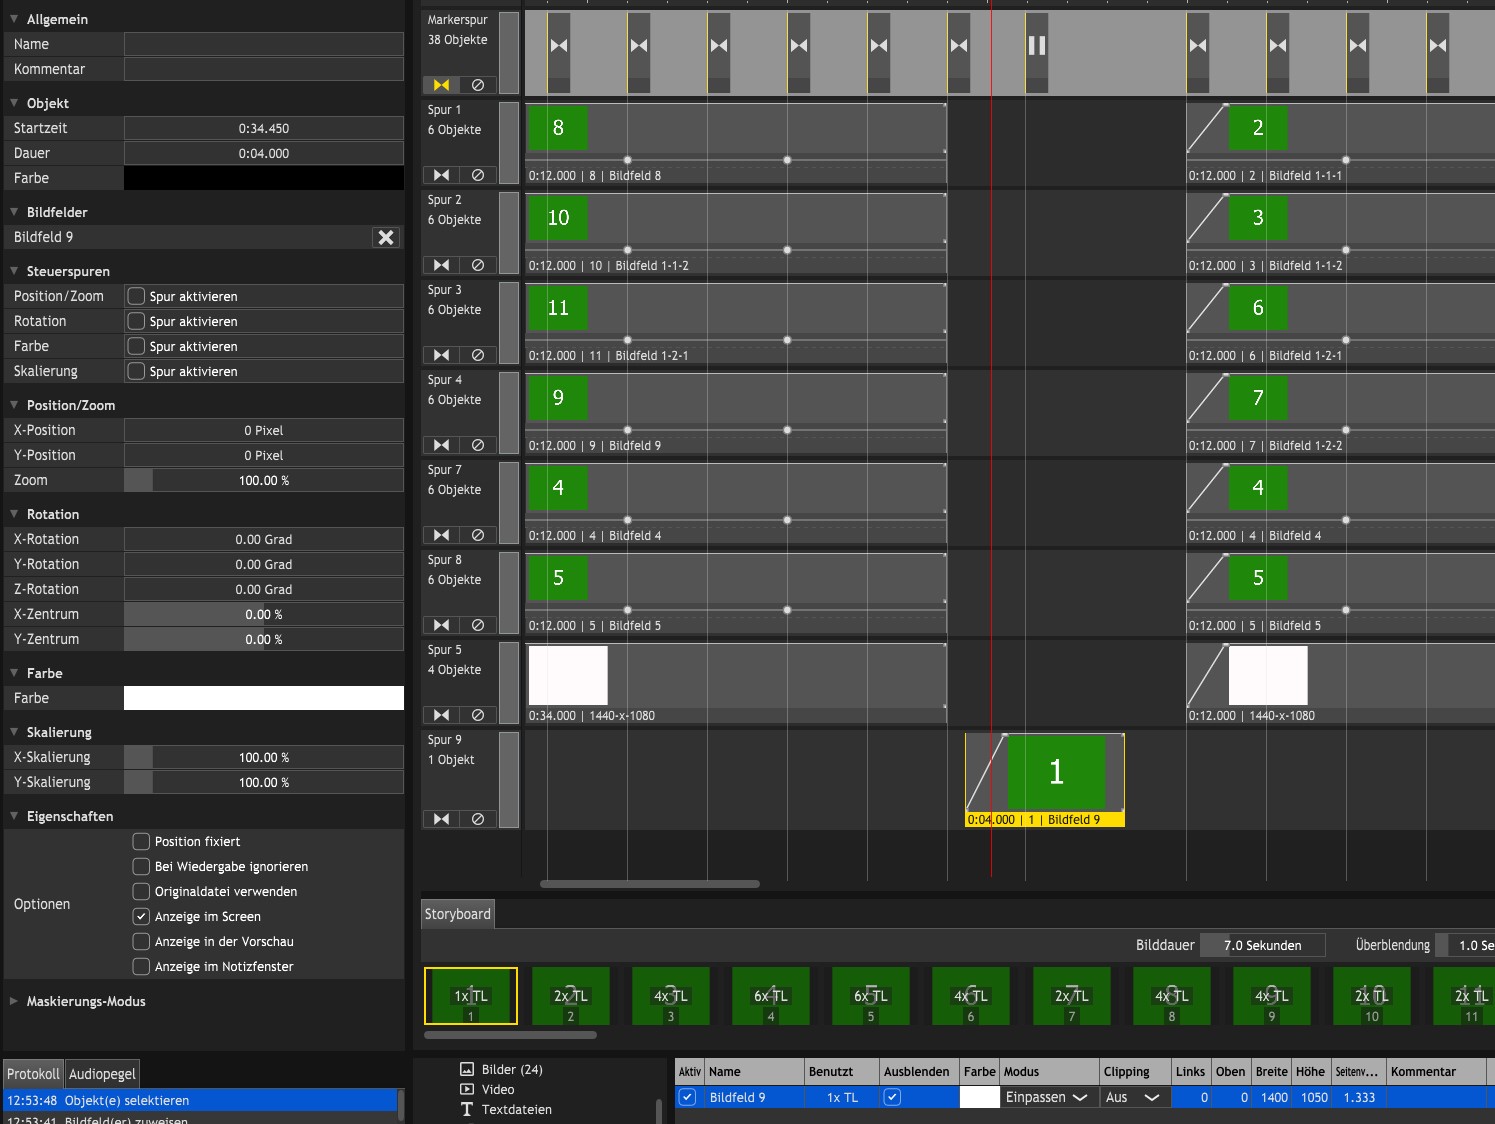Open Bilder (24) media list

511,1069
